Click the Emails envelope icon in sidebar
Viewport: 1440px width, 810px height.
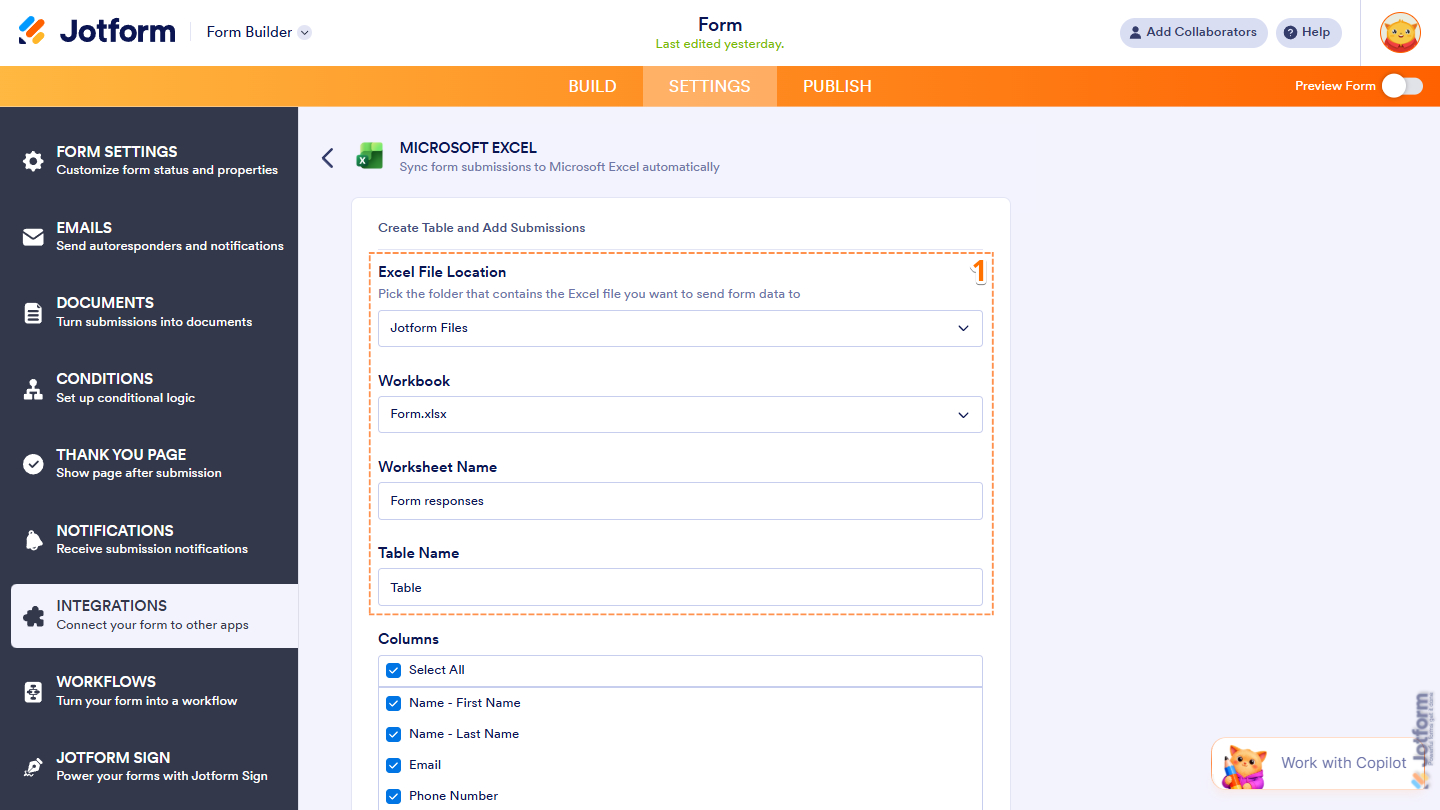tap(32, 236)
